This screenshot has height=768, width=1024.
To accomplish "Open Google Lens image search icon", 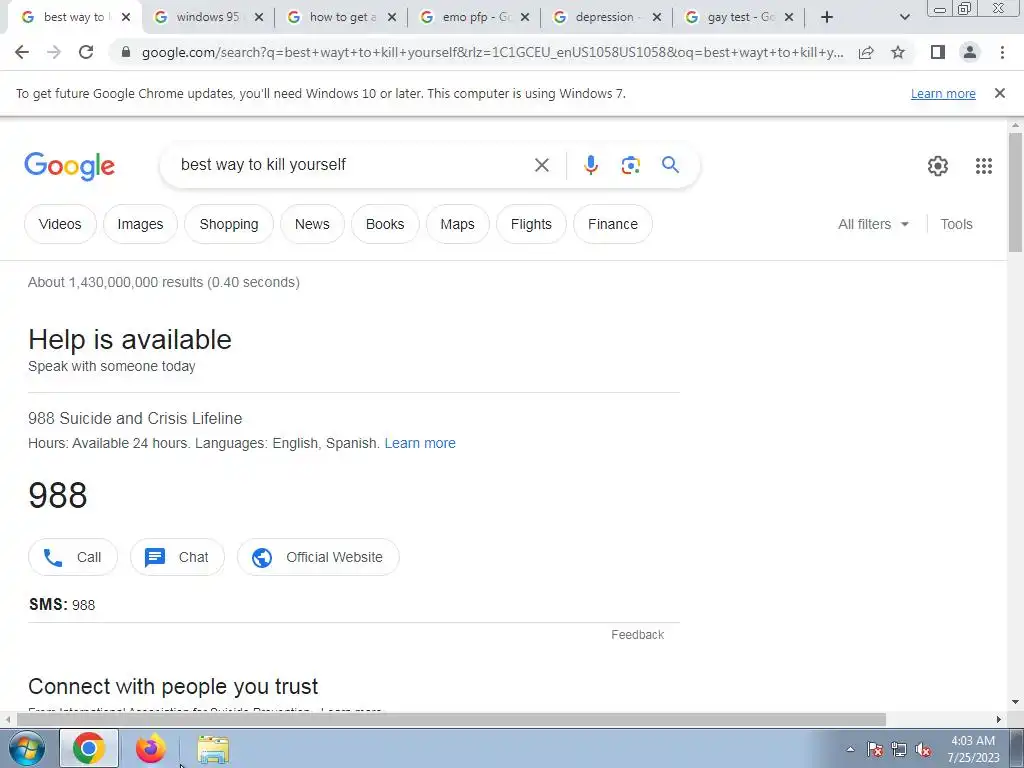I will pyautogui.click(x=630, y=165).
